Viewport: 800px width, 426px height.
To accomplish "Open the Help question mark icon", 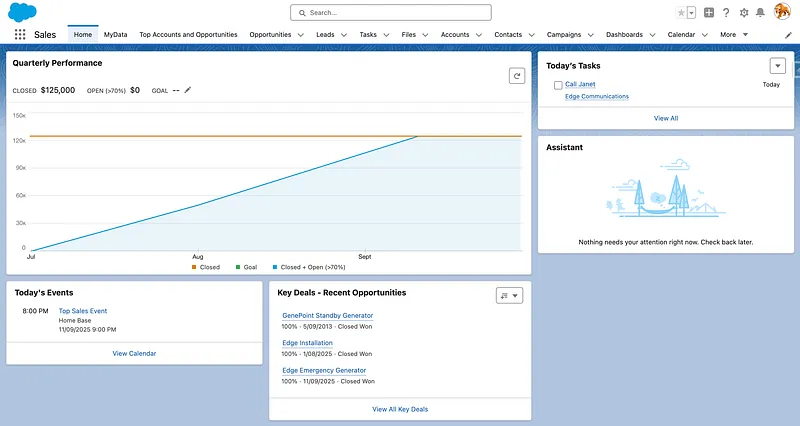I will pos(726,13).
